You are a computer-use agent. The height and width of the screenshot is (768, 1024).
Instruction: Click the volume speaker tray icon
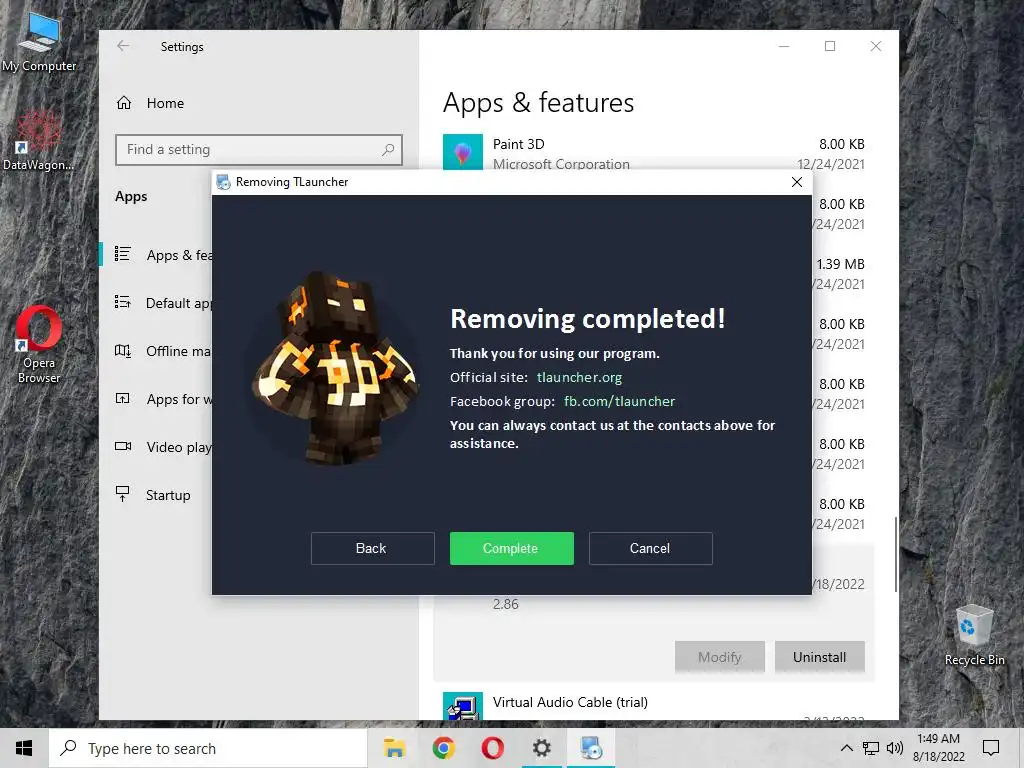click(x=895, y=748)
